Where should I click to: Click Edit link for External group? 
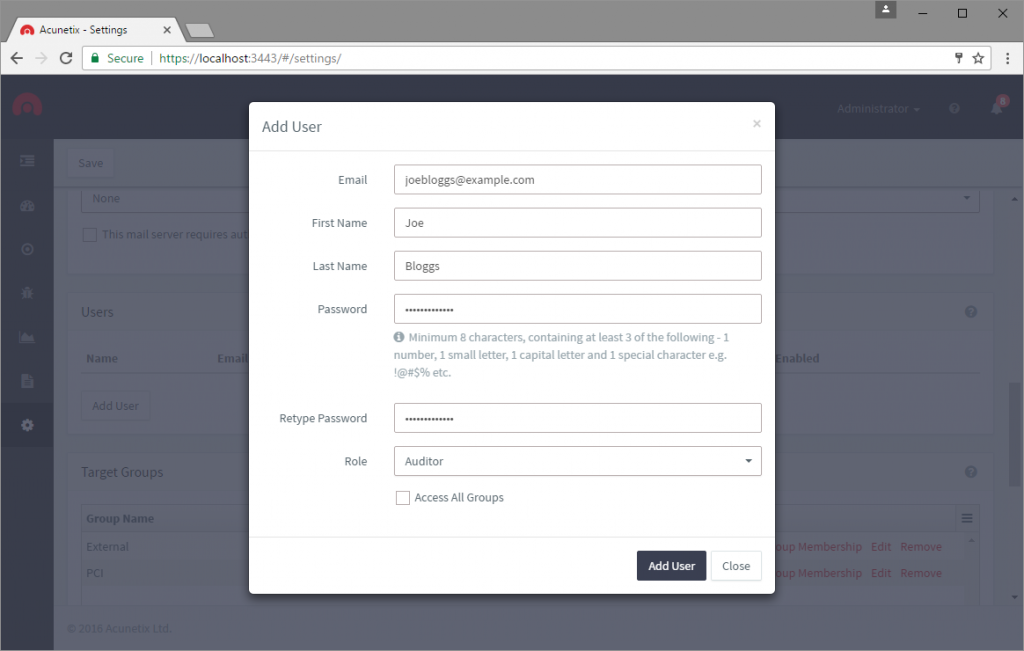pyautogui.click(x=881, y=547)
